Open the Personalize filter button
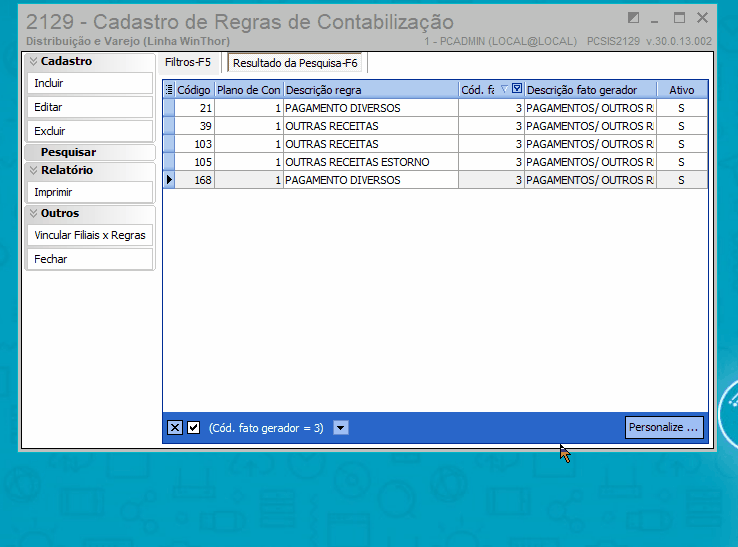738x547 pixels. pos(664,427)
